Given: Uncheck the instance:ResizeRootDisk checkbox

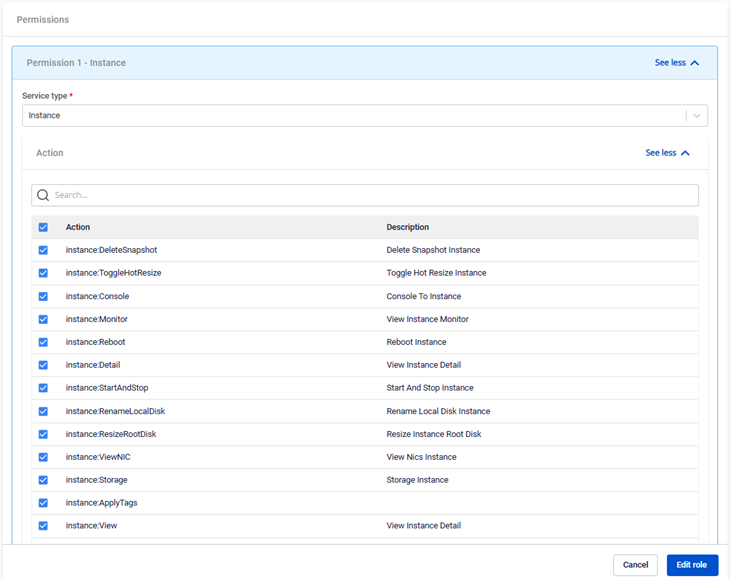Looking at the screenshot, I should 43,434.
